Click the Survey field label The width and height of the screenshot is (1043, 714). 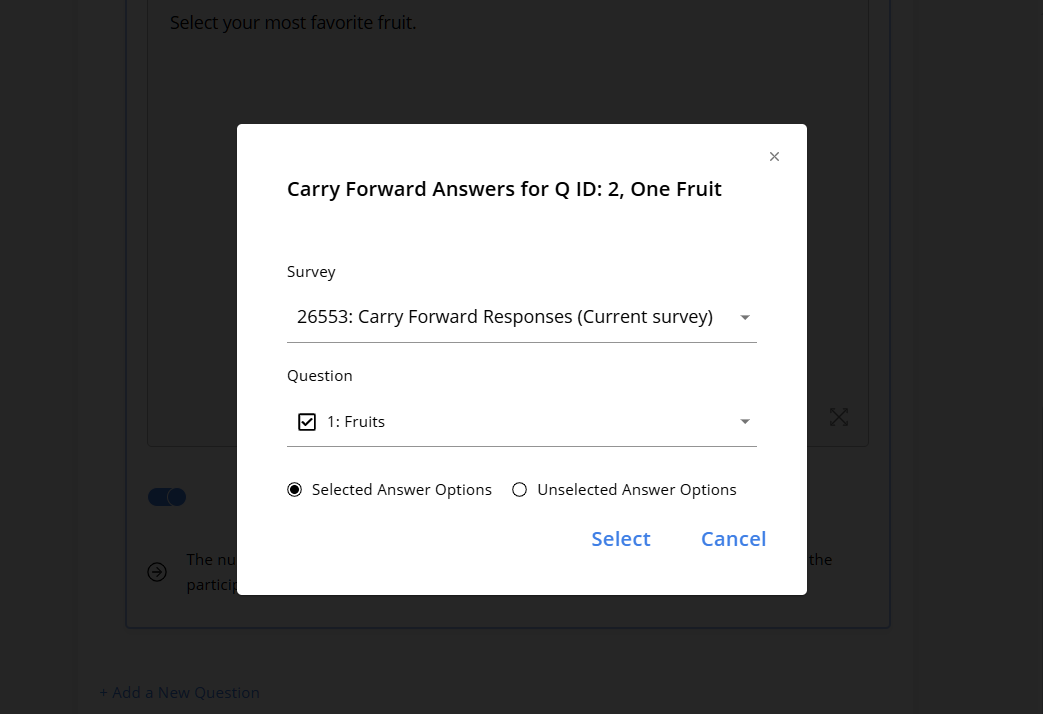(311, 272)
